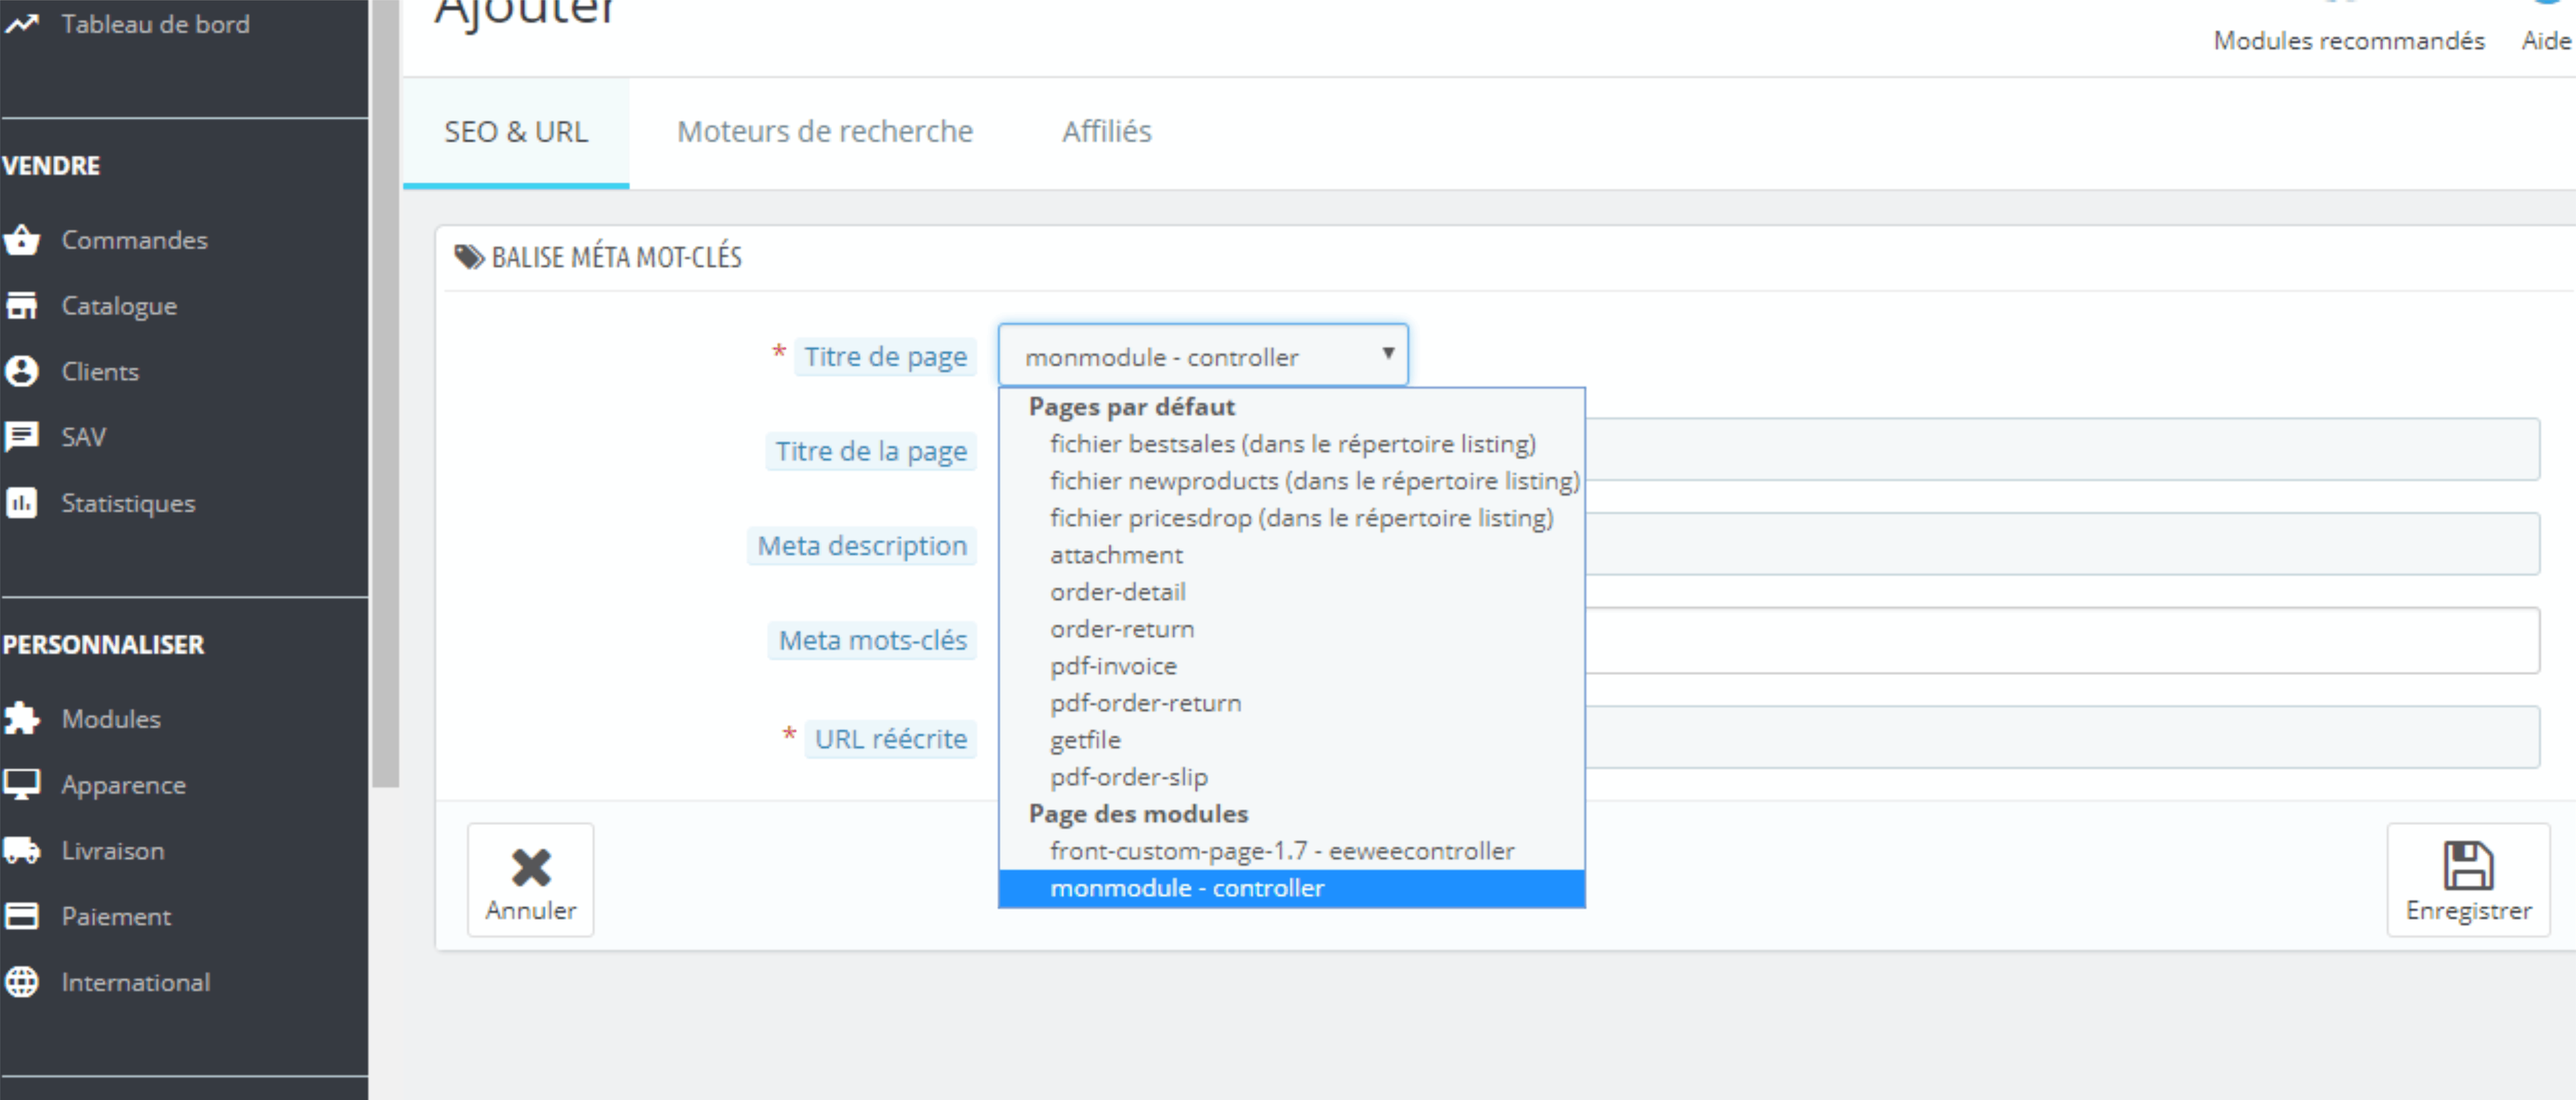The width and height of the screenshot is (2576, 1100).
Task: Click the International globe icon
Action: click(22, 982)
